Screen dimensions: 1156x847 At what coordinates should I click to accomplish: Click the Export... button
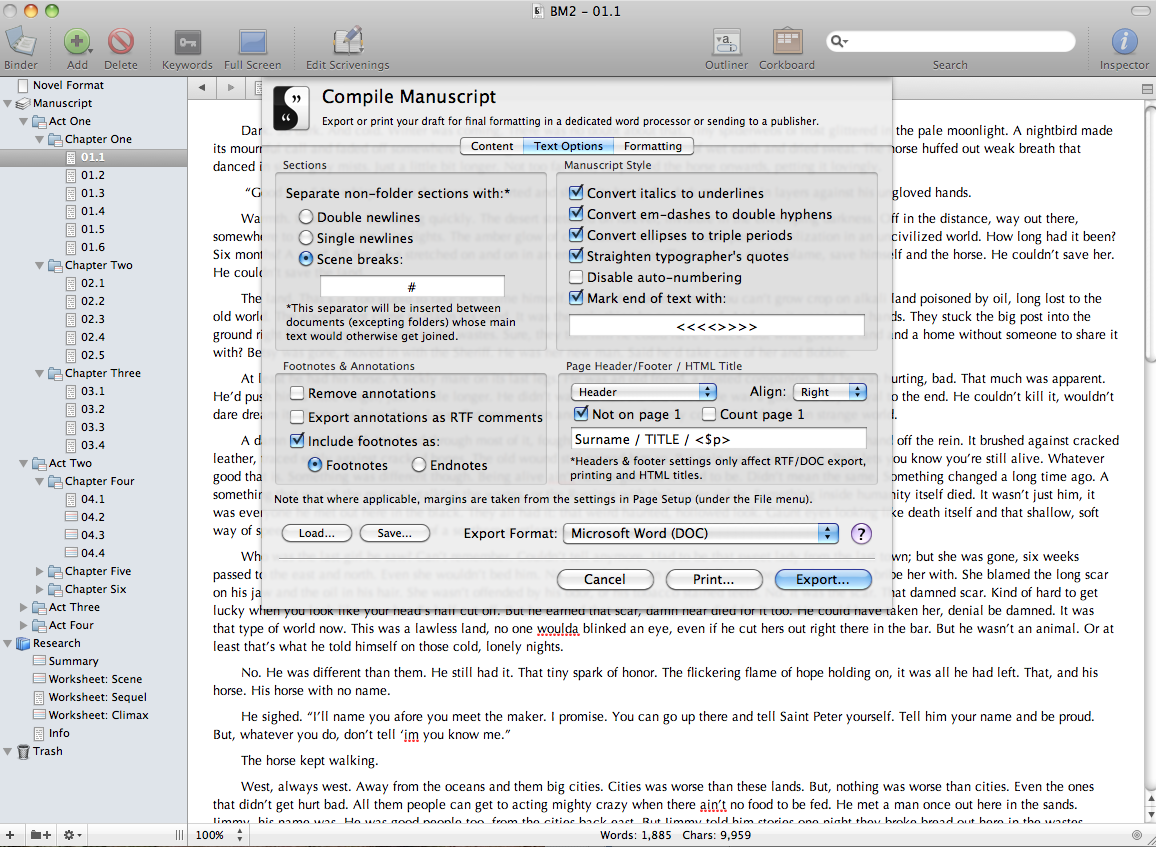coord(822,579)
